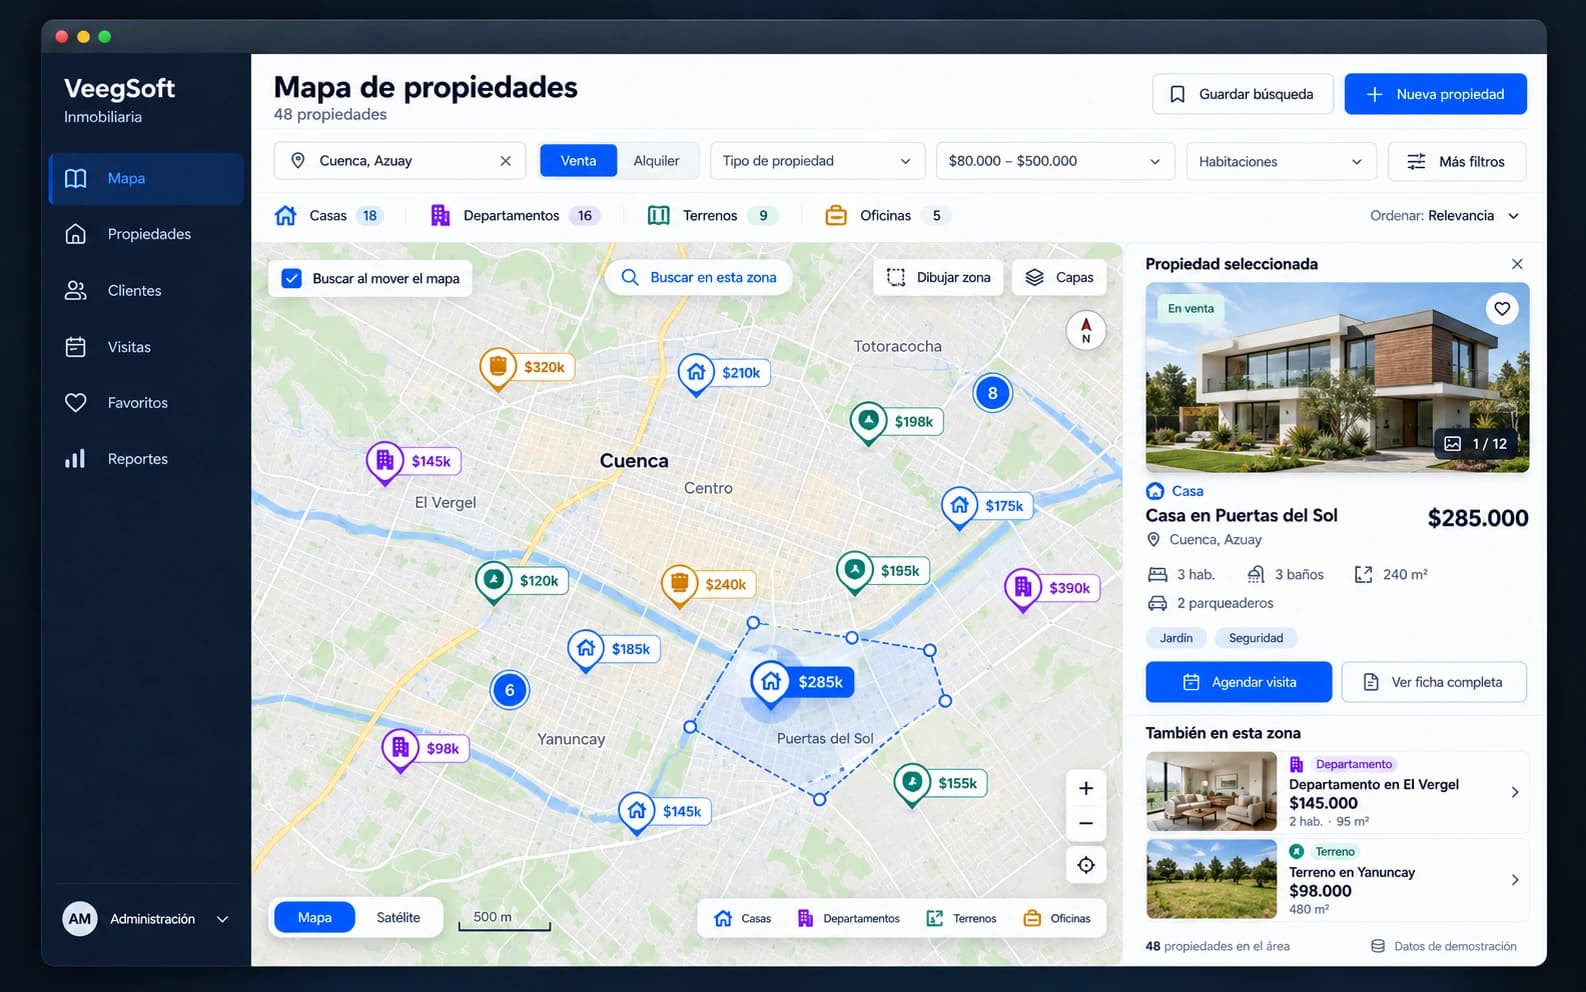Select the $320k office map pin
The height and width of the screenshot is (992, 1586).
(527, 368)
